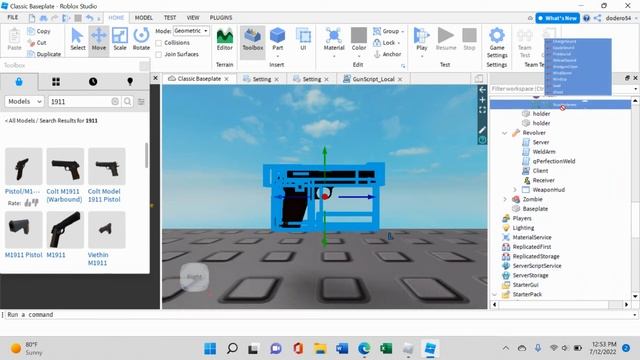Switch to the PLUGINS ribbon tab
Screen dimensions: 640x360
click(221, 18)
